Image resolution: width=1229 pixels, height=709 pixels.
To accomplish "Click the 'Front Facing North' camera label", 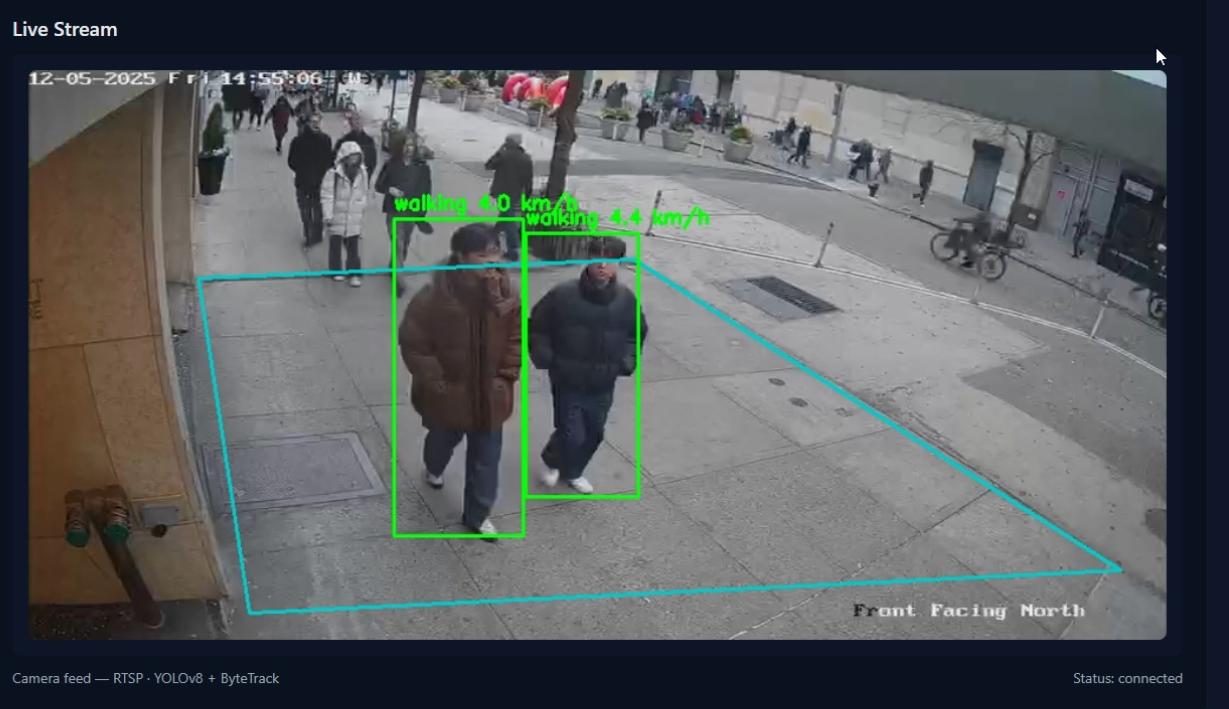I will click(x=968, y=610).
